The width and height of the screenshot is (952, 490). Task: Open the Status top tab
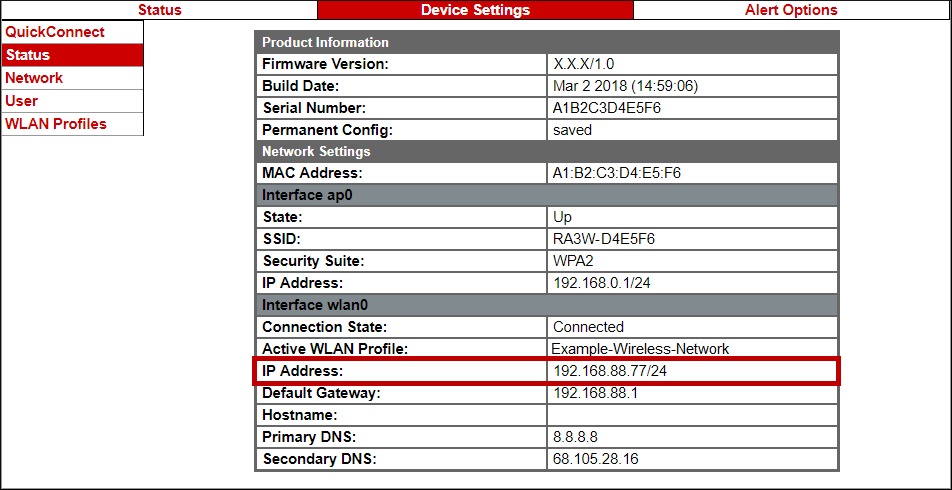[x=160, y=10]
